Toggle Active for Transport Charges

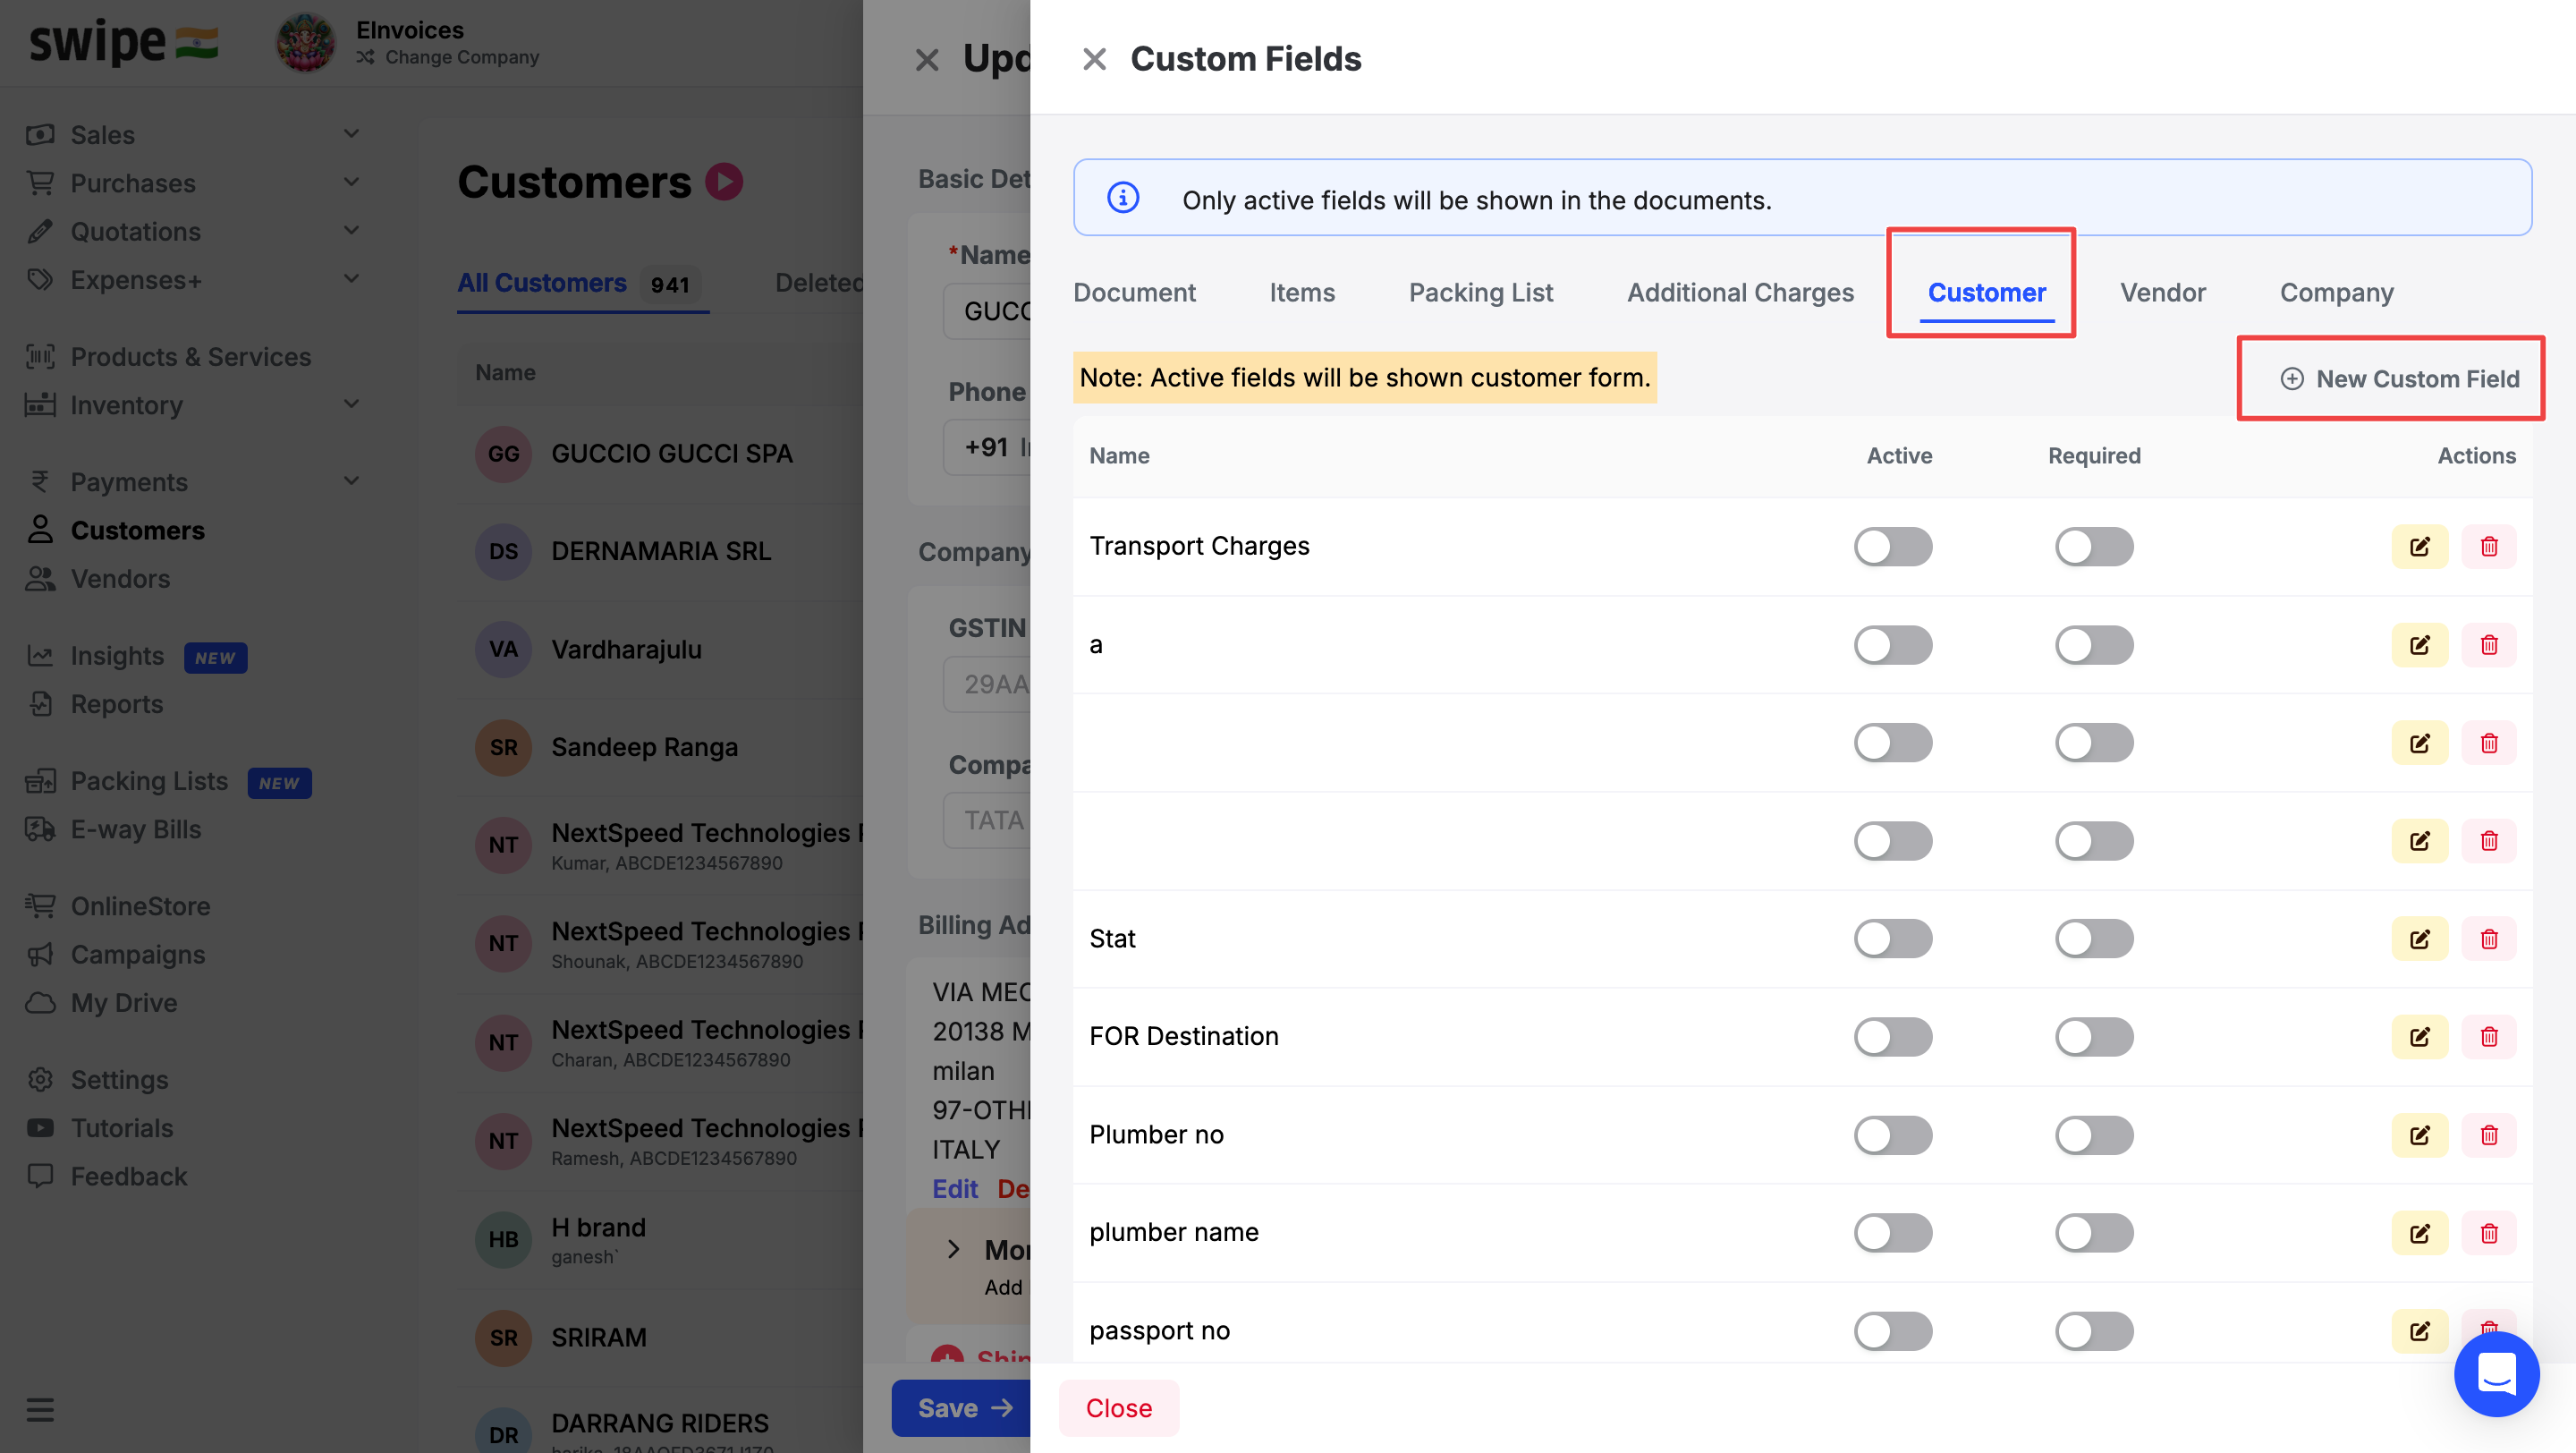(1893, 547)
